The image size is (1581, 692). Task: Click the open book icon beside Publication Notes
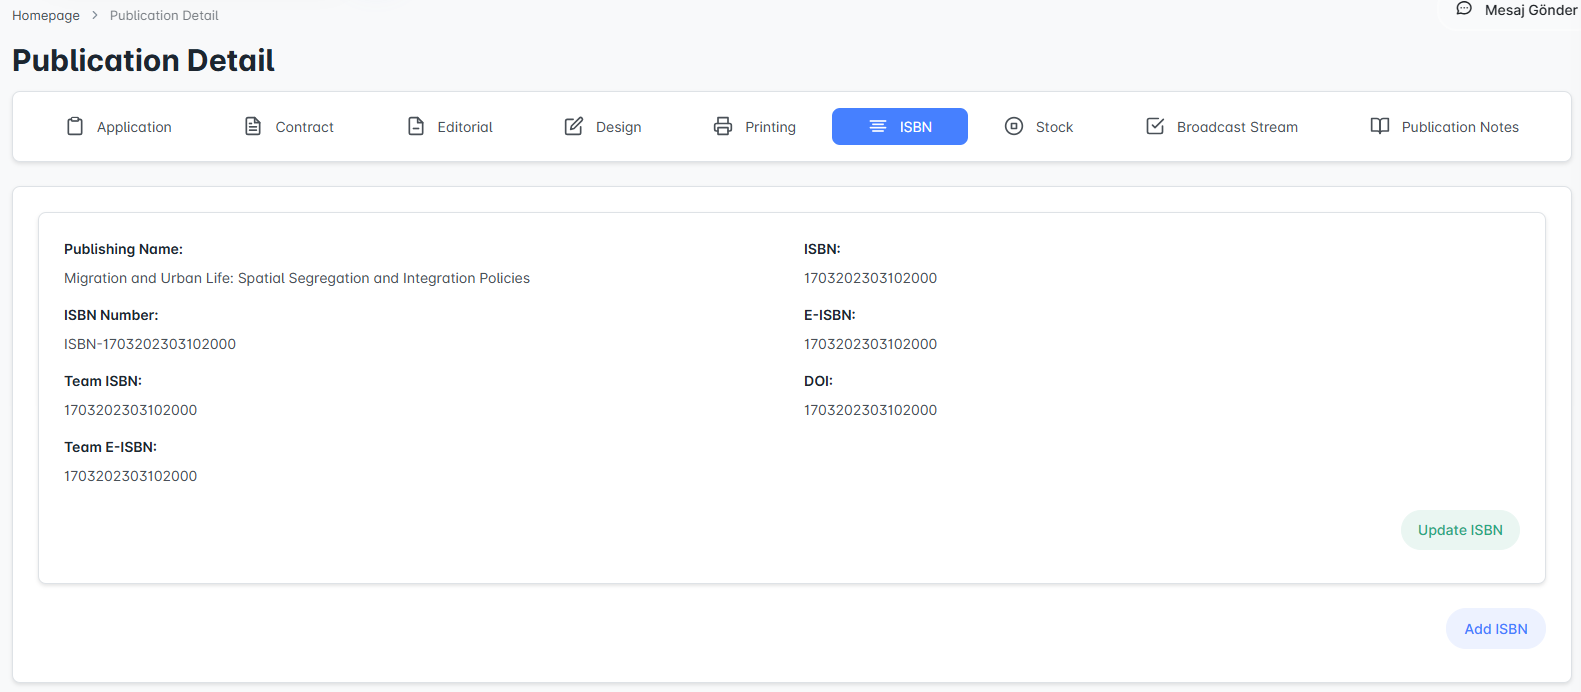[x=1380, y=126]
